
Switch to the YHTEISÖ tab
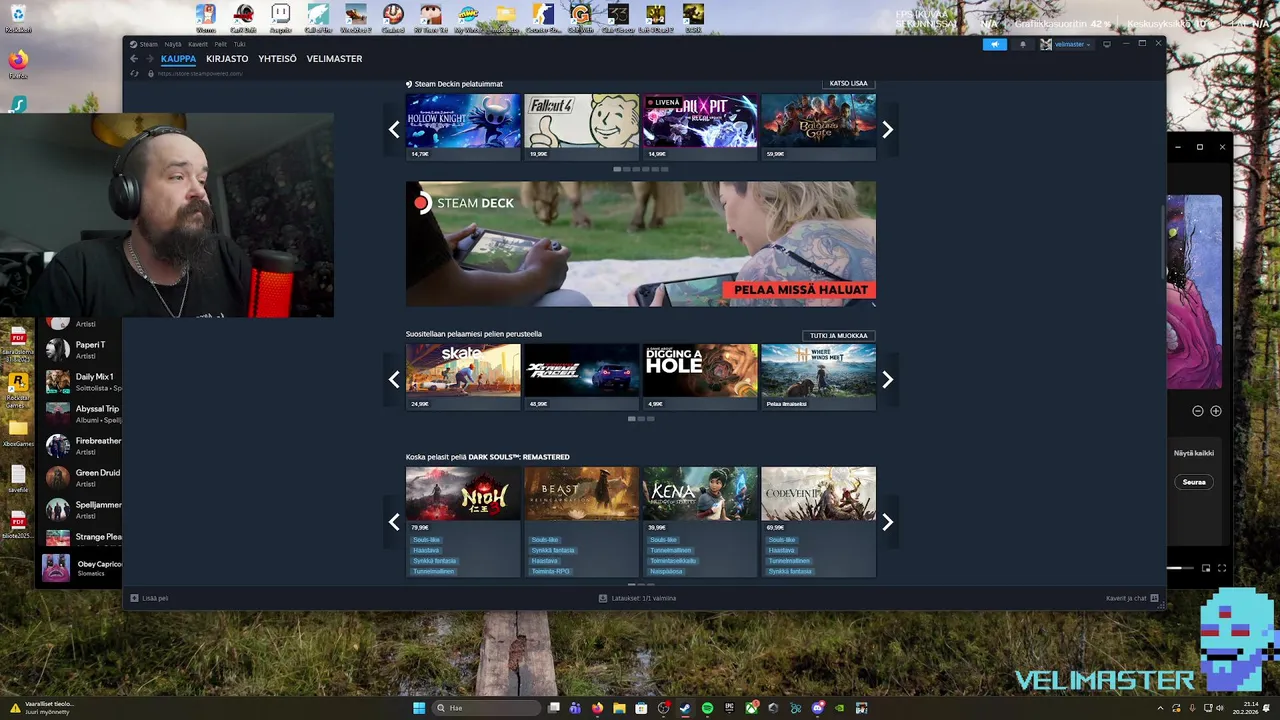277,59
